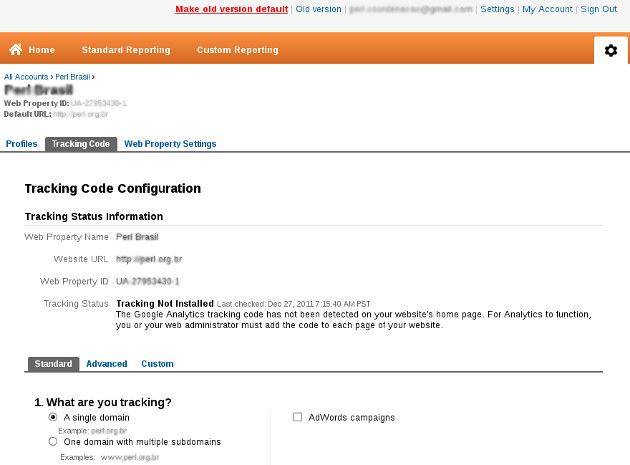Switch to the Web Property Settings tab

[170, 144]
